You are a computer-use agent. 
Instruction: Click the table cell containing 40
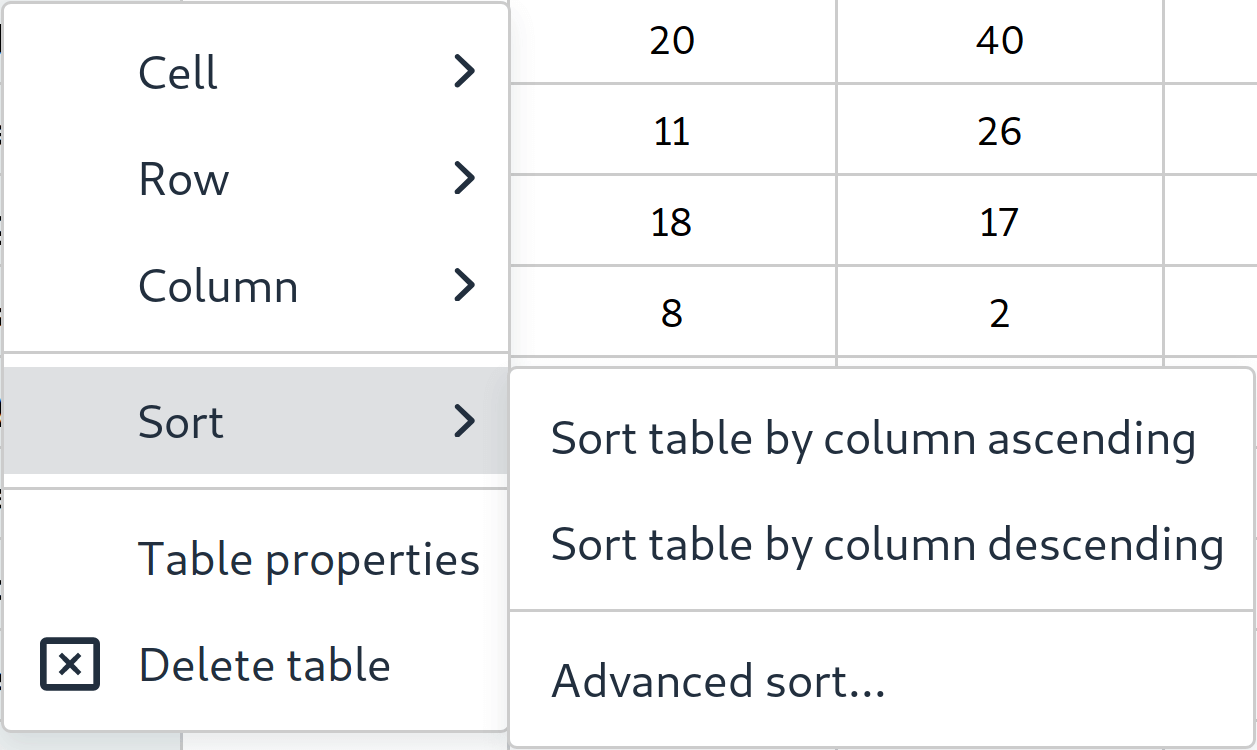point(998,41)
